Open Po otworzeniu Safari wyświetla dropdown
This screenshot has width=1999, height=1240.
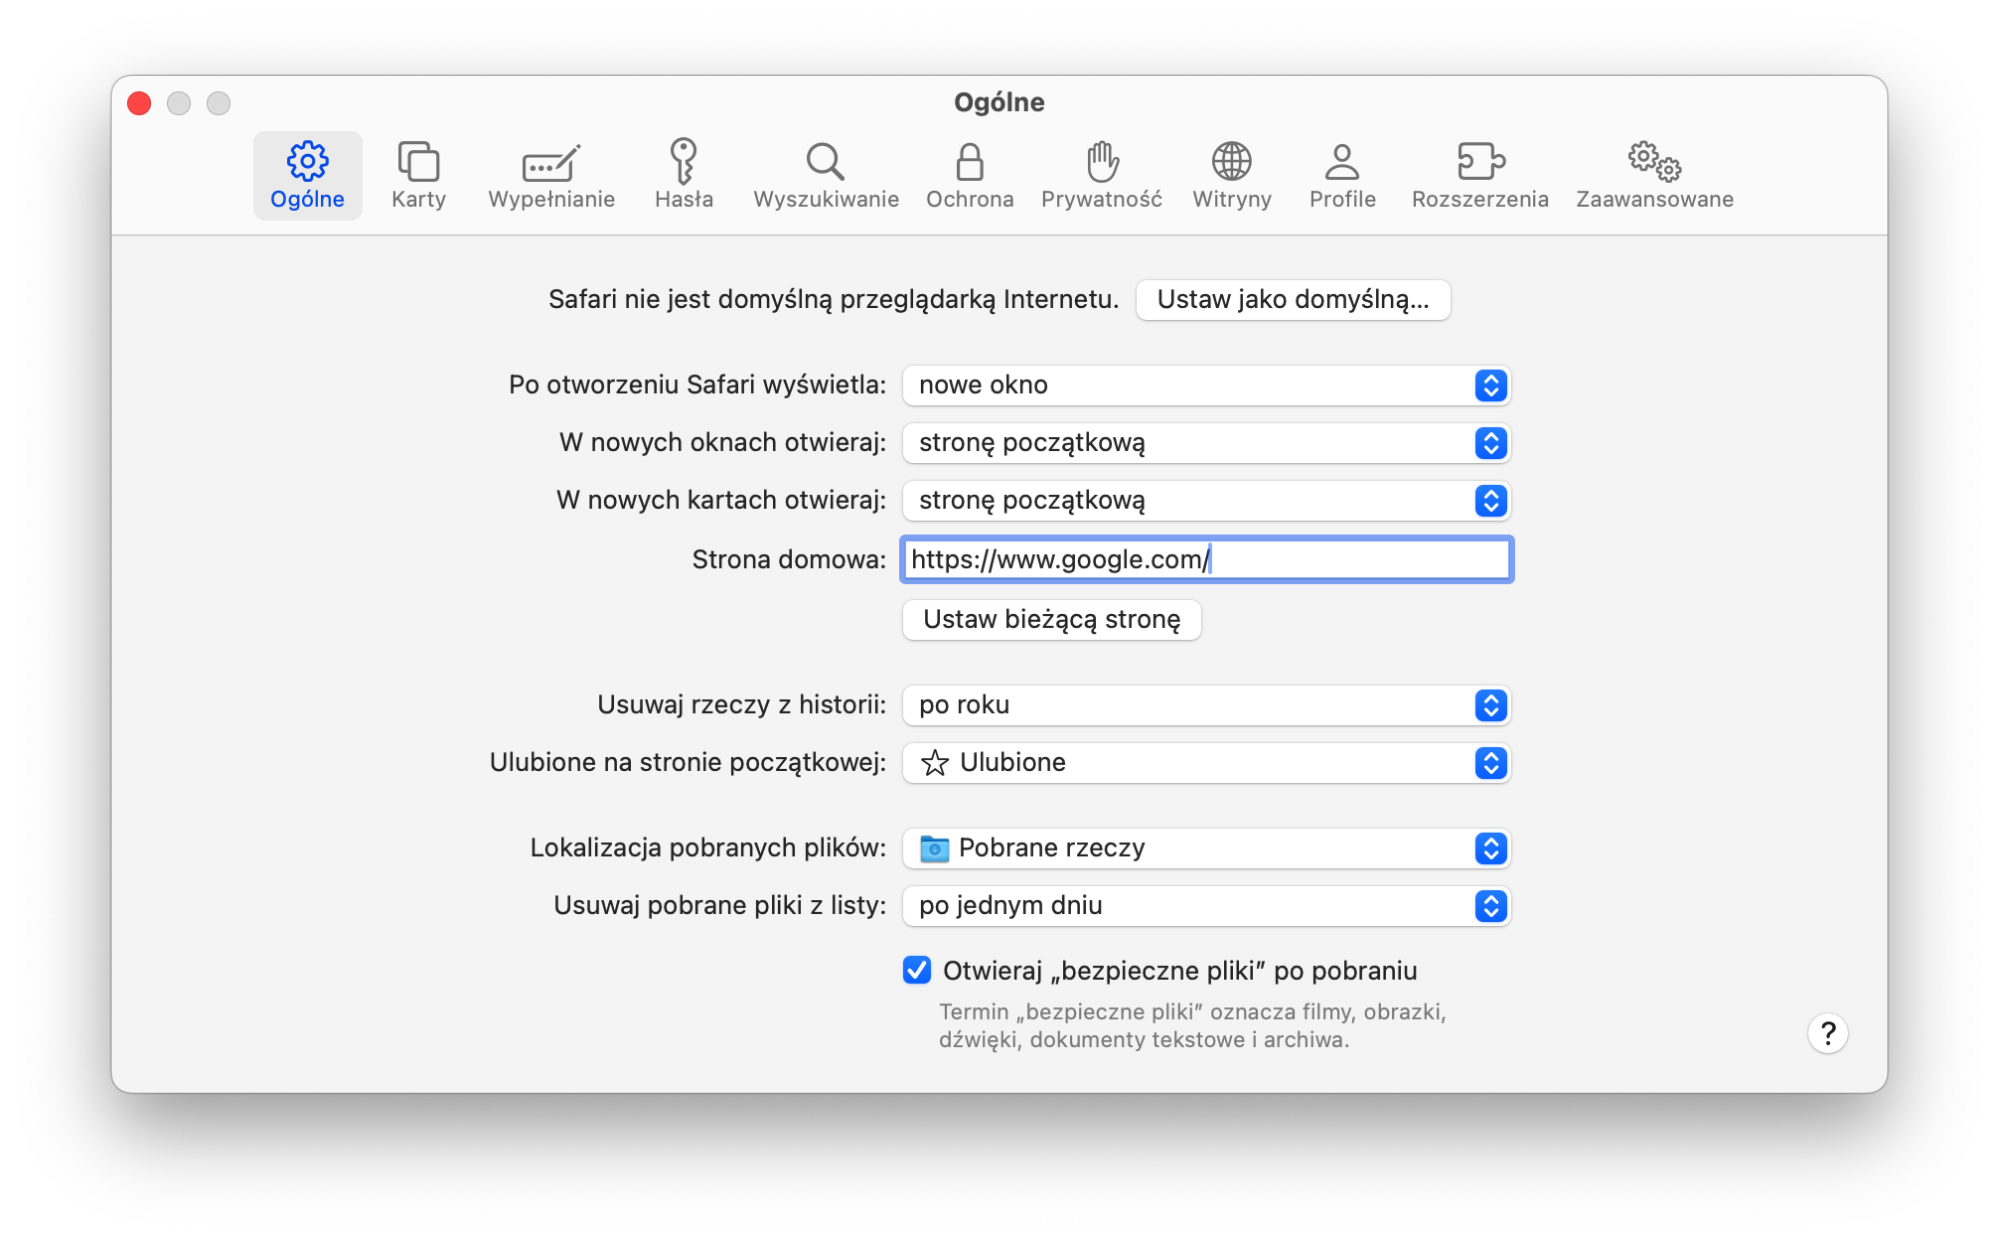tap(1206, 385)
